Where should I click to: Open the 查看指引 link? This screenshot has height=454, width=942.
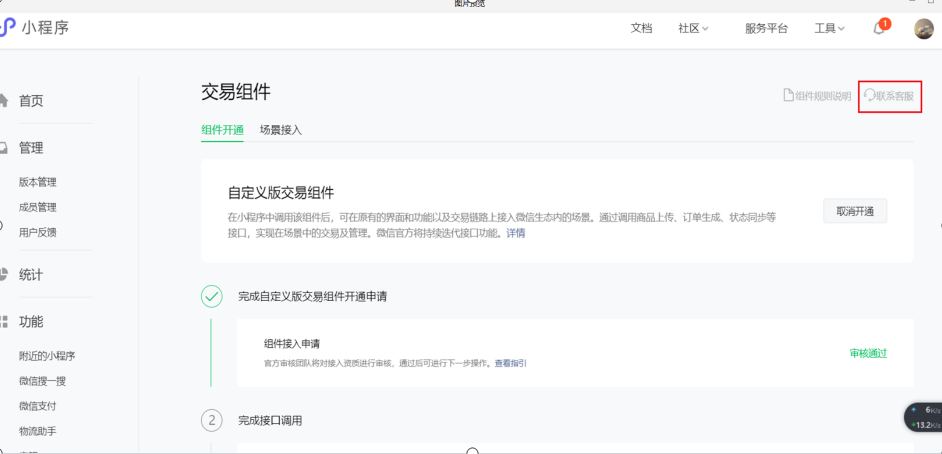511,363
